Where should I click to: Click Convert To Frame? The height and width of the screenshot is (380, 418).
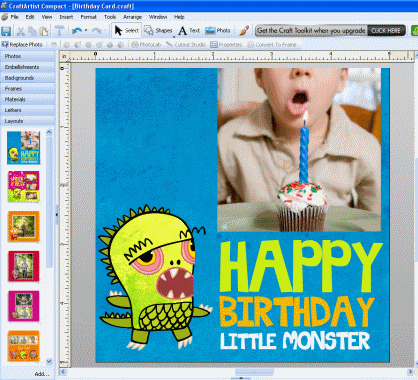pyautogui.click(x=271, y=44)
